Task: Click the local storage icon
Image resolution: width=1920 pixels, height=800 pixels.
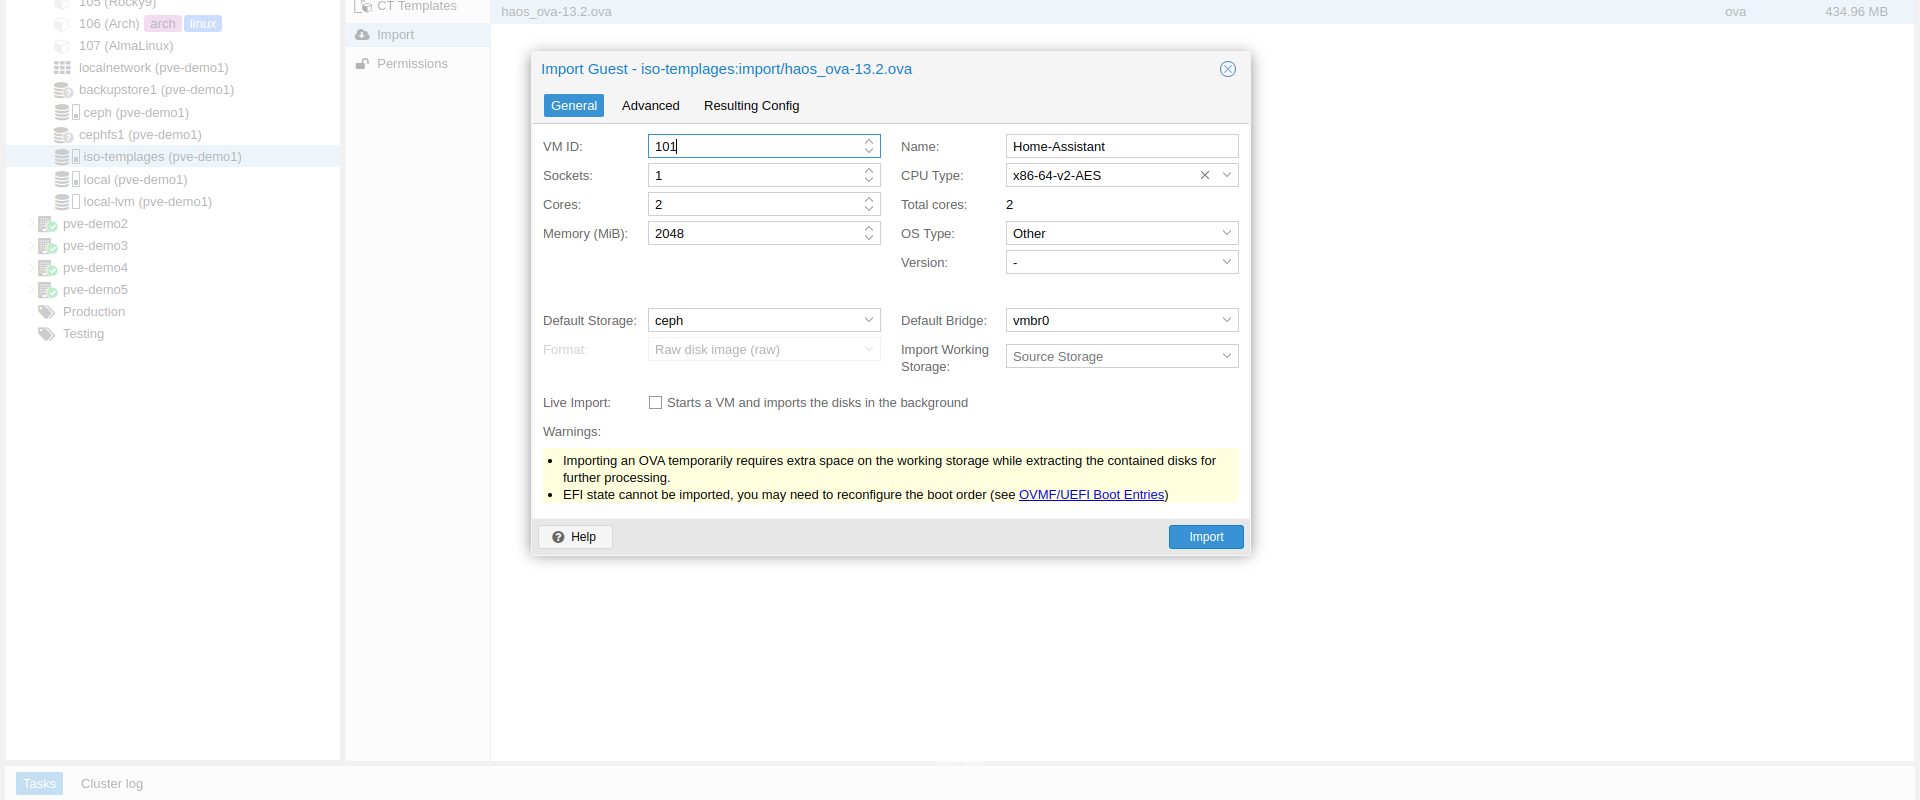Action: click(67, 180)
